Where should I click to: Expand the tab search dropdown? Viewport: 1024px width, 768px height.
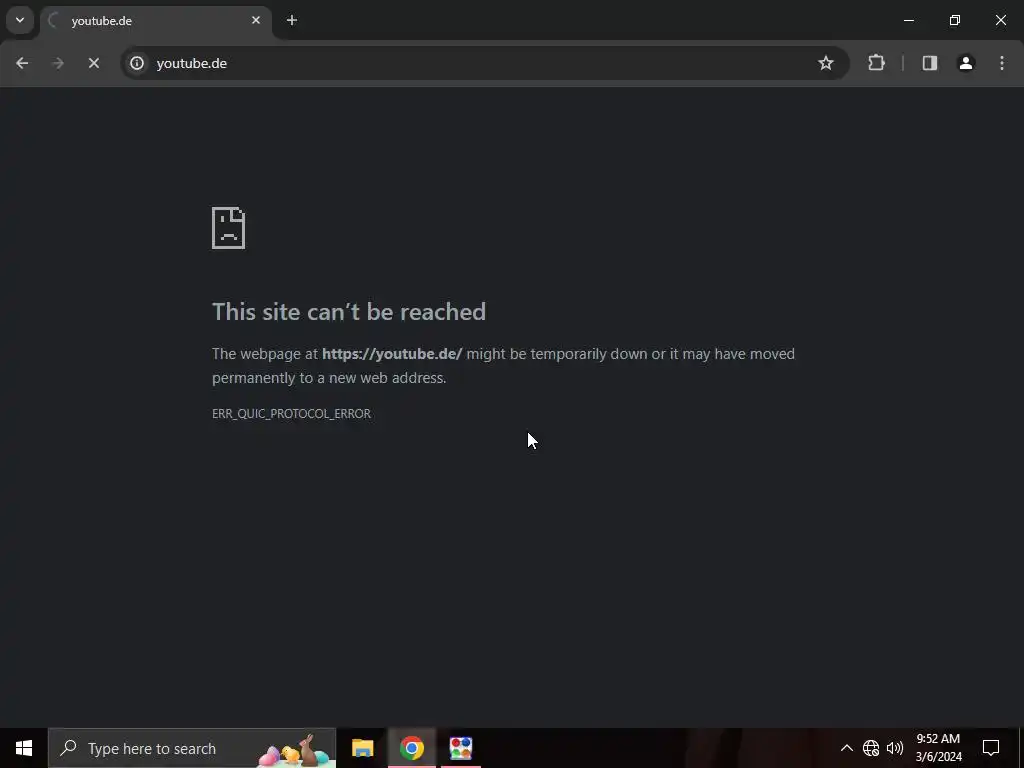click(x=20, y=20)
